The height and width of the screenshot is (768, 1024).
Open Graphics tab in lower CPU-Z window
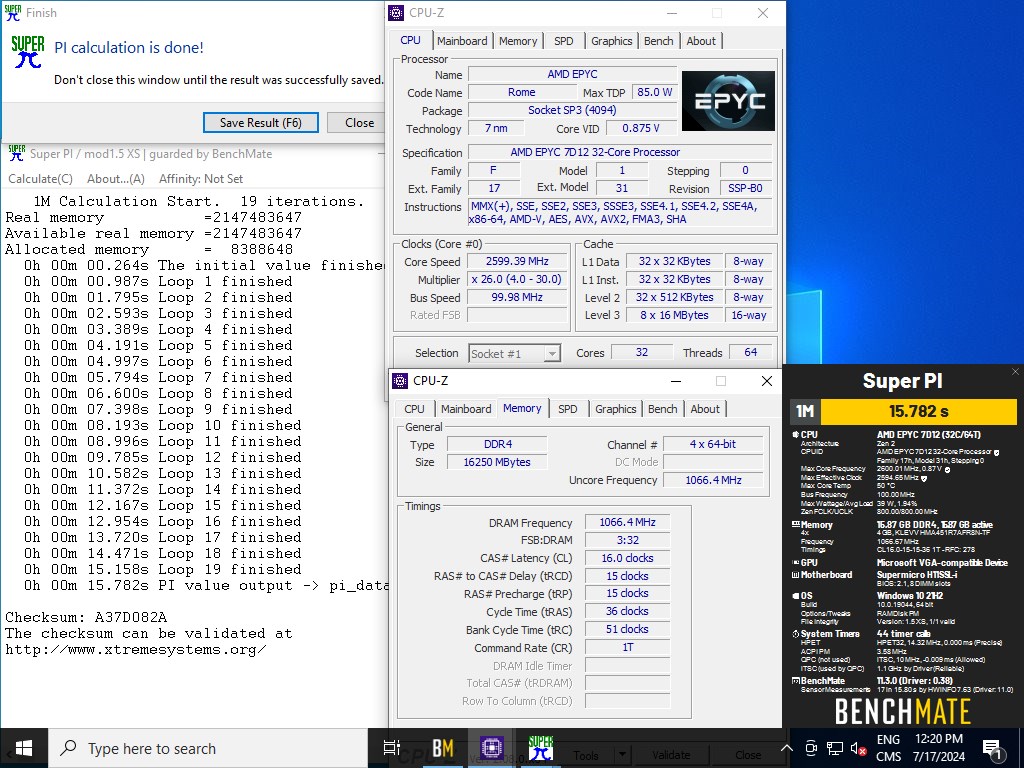pyautogui.click(x=615, y=409)
